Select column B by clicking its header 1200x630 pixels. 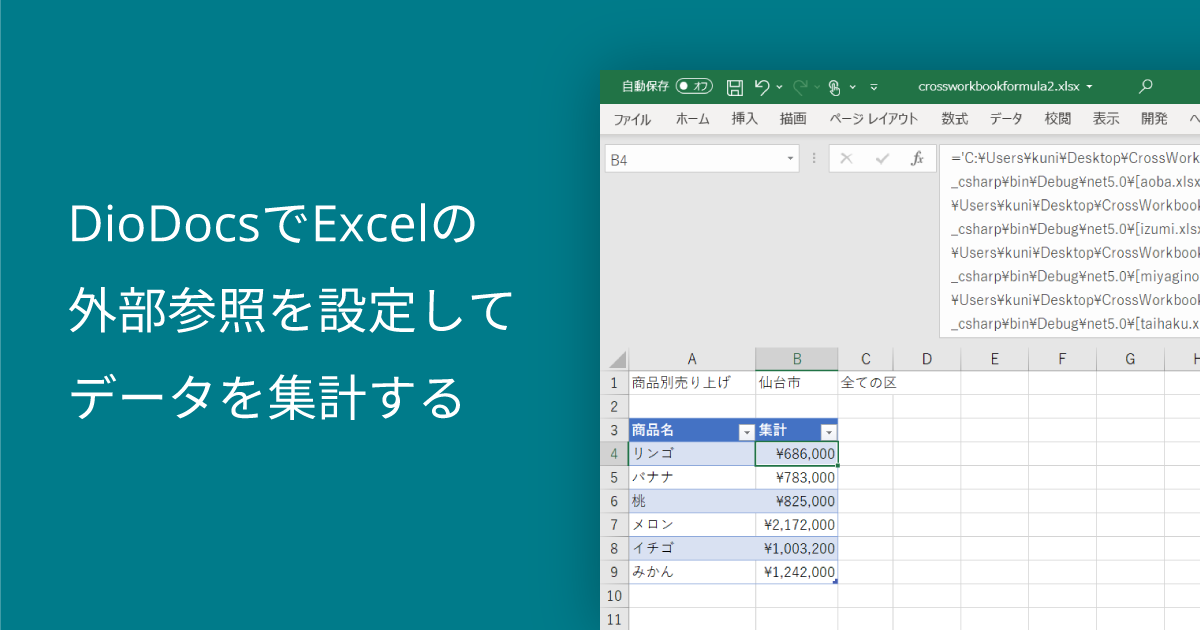pos(797,358)
